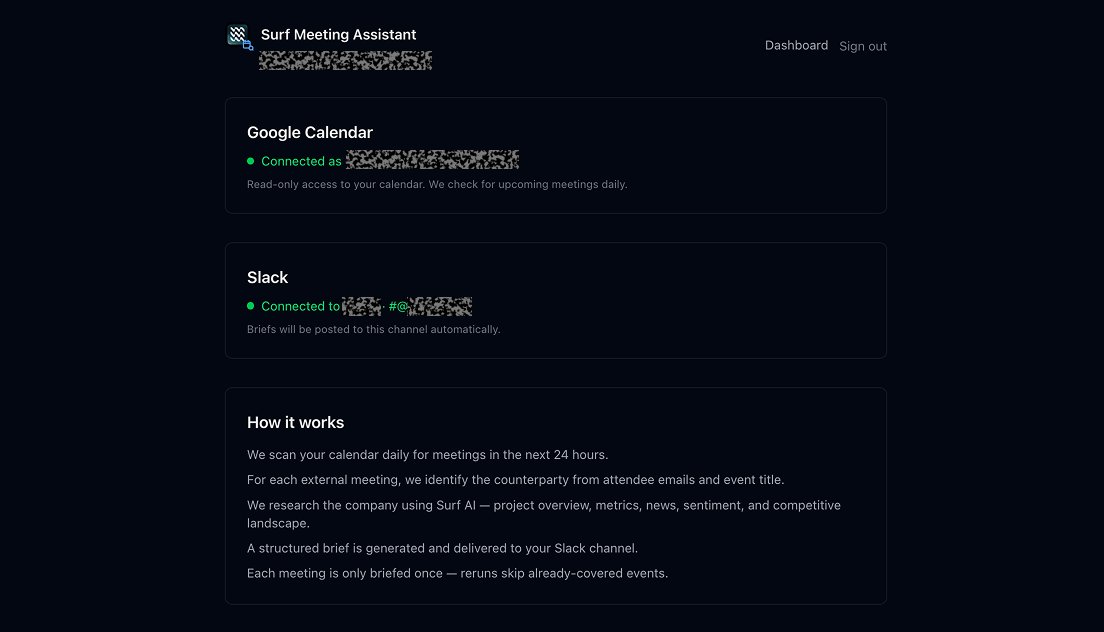This screenshot has height=632, width=1104.
Task: Click the line mentioning Surf AI research
Action: pyautogui.click(x=543, y=505)
